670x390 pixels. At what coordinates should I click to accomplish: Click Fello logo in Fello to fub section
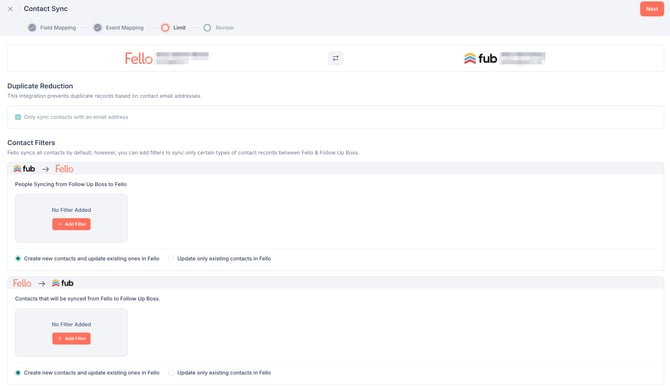click(22, 283)
